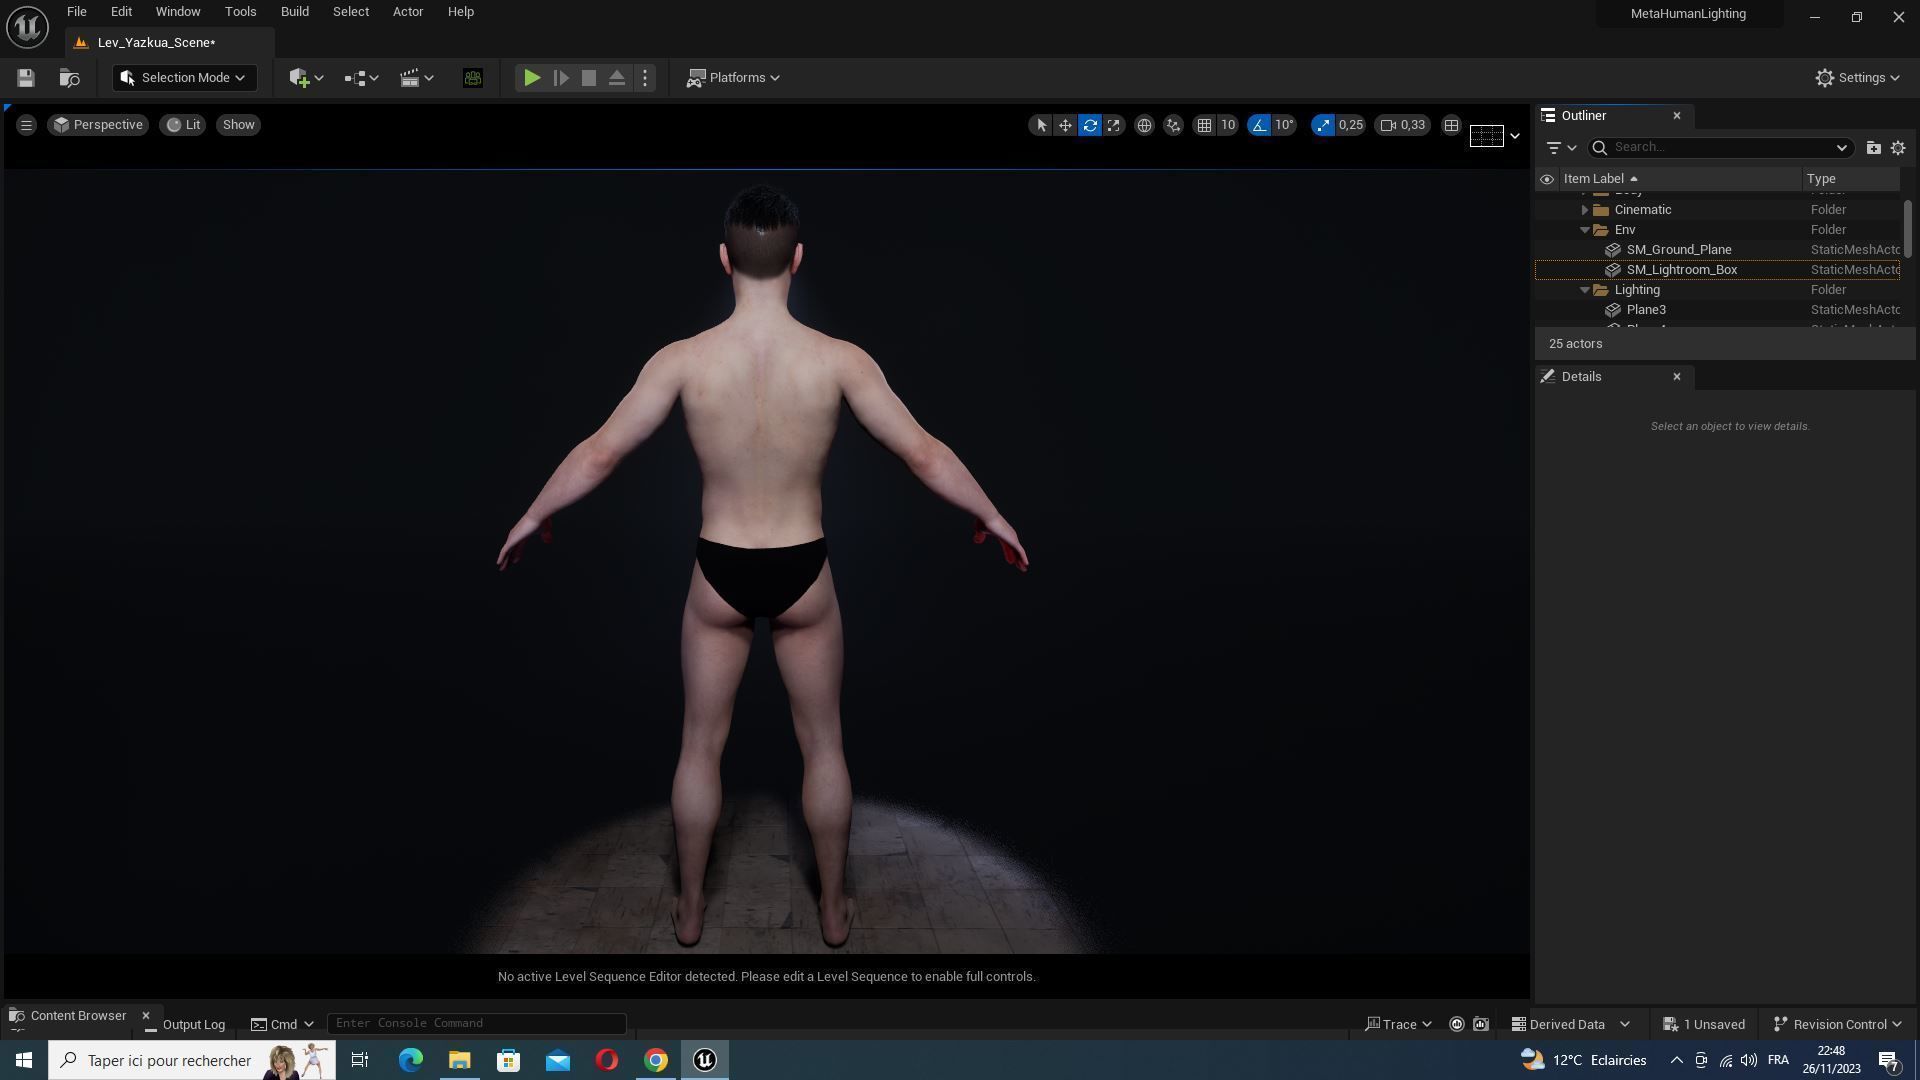
Task: Toggle grid snapping on or off
Action: click(1204, 125)
